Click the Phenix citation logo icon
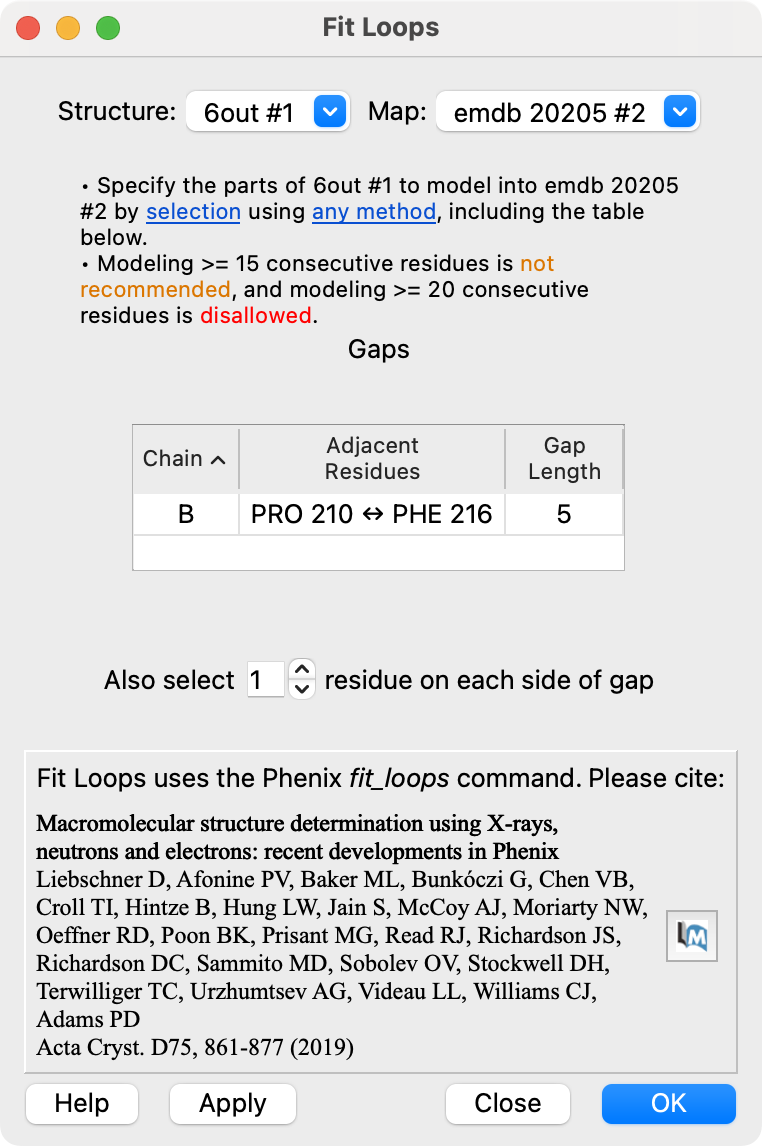The image size is (762, 1146). (x=692, y=938)
